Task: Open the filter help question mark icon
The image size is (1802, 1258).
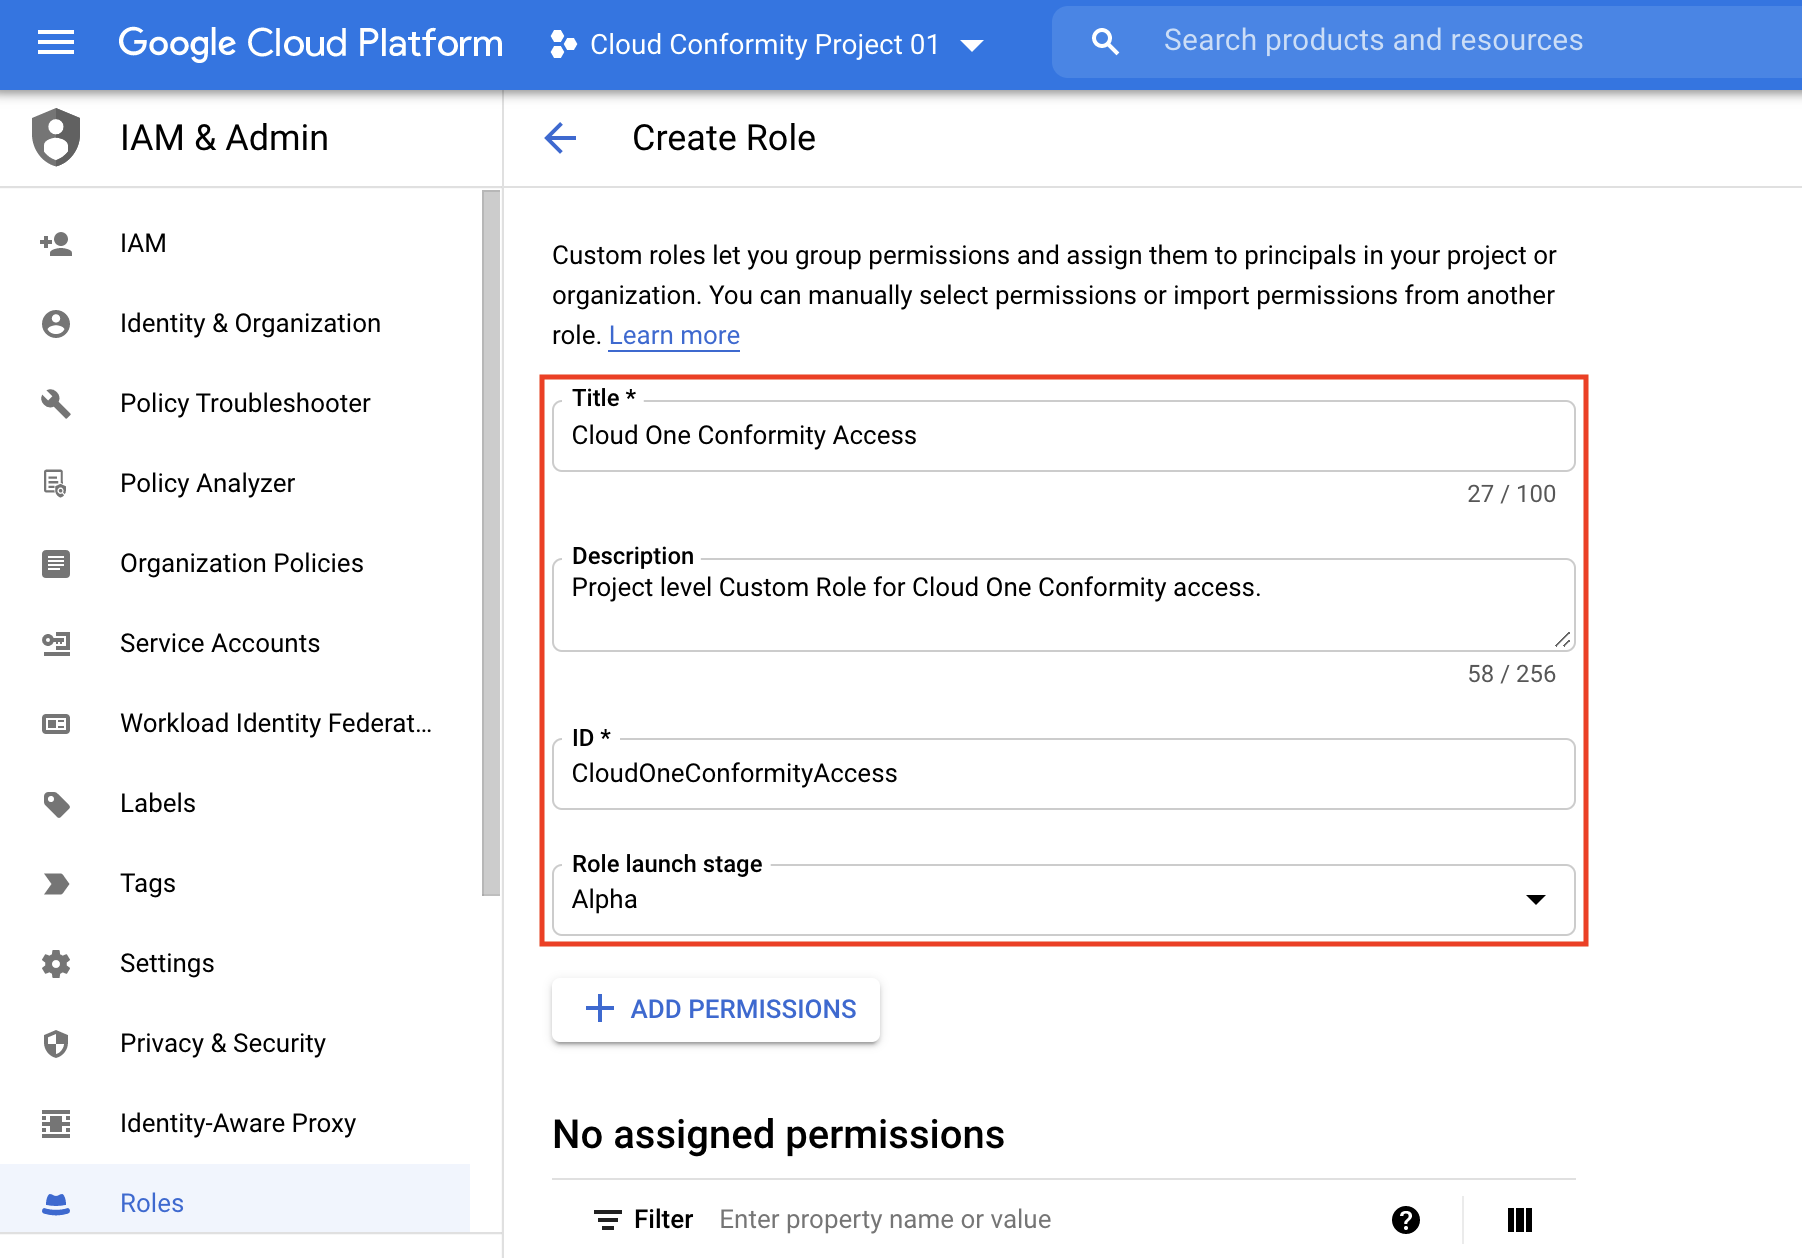Action: 1405,1220
